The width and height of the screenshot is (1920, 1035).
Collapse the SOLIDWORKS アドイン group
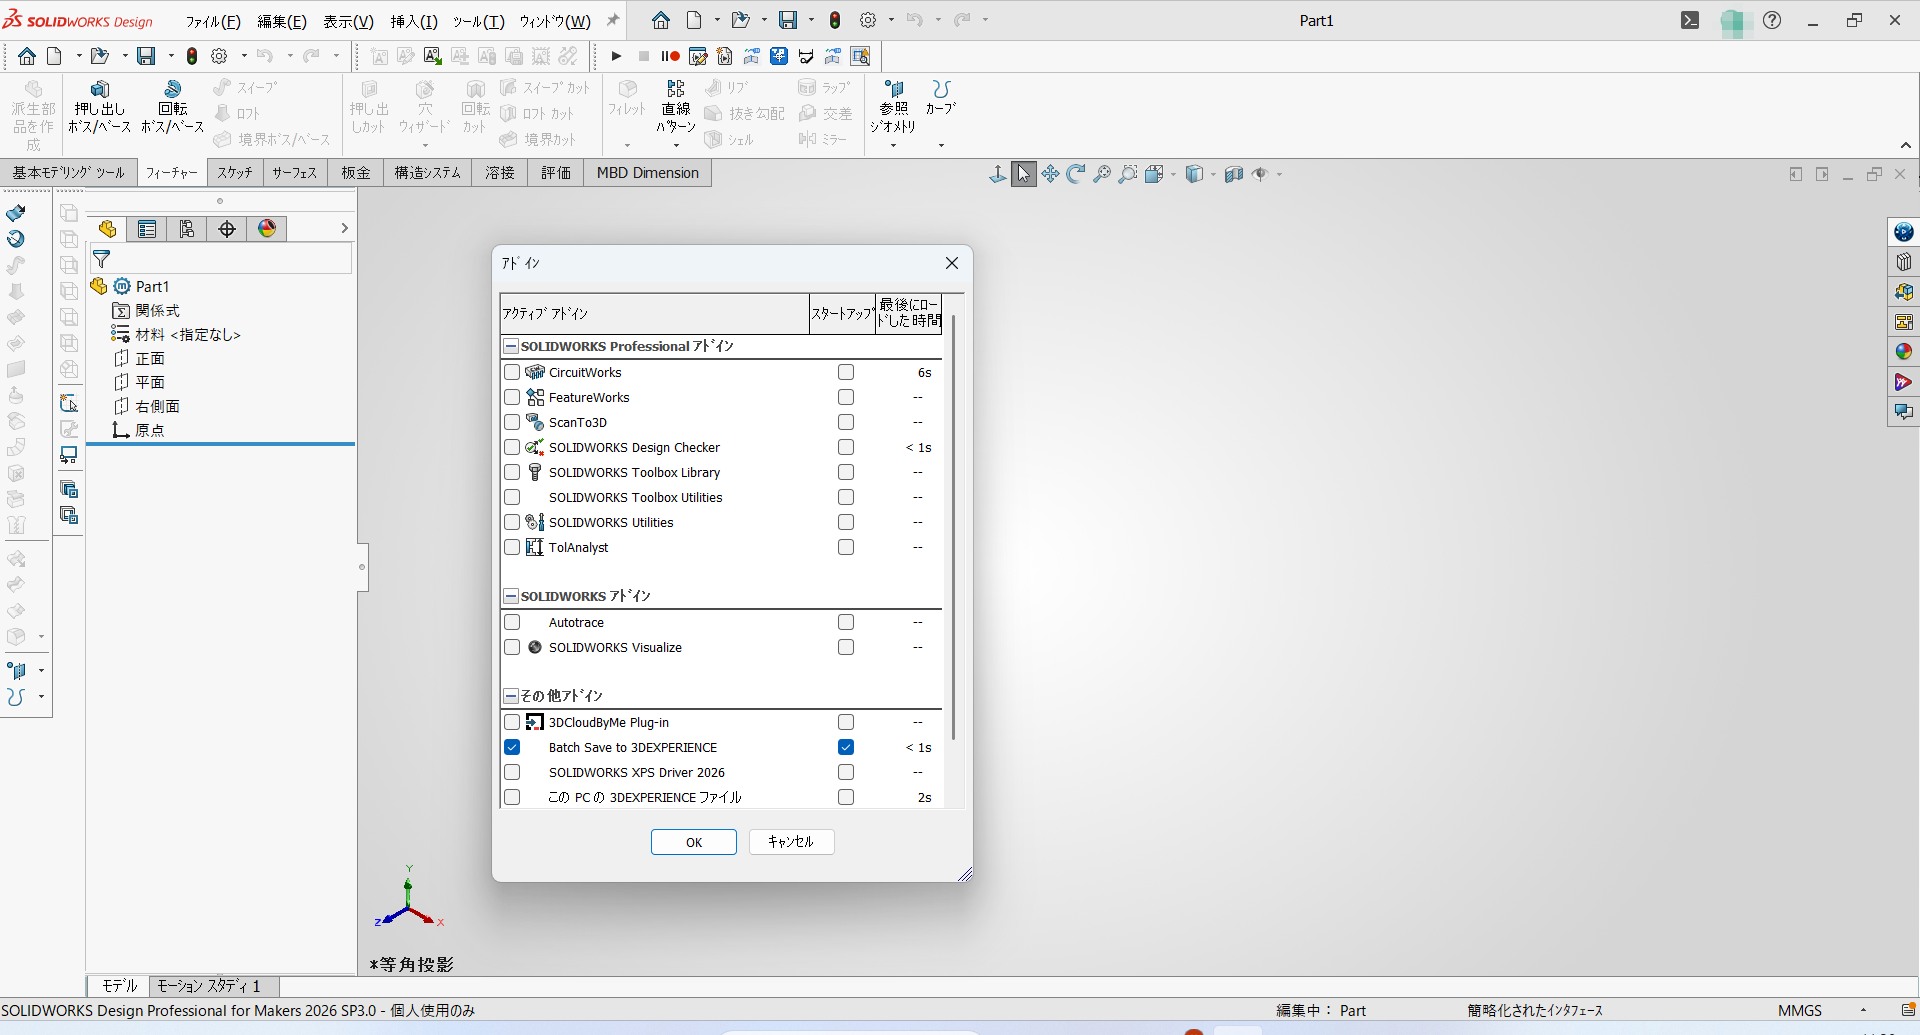pos(511,596)
